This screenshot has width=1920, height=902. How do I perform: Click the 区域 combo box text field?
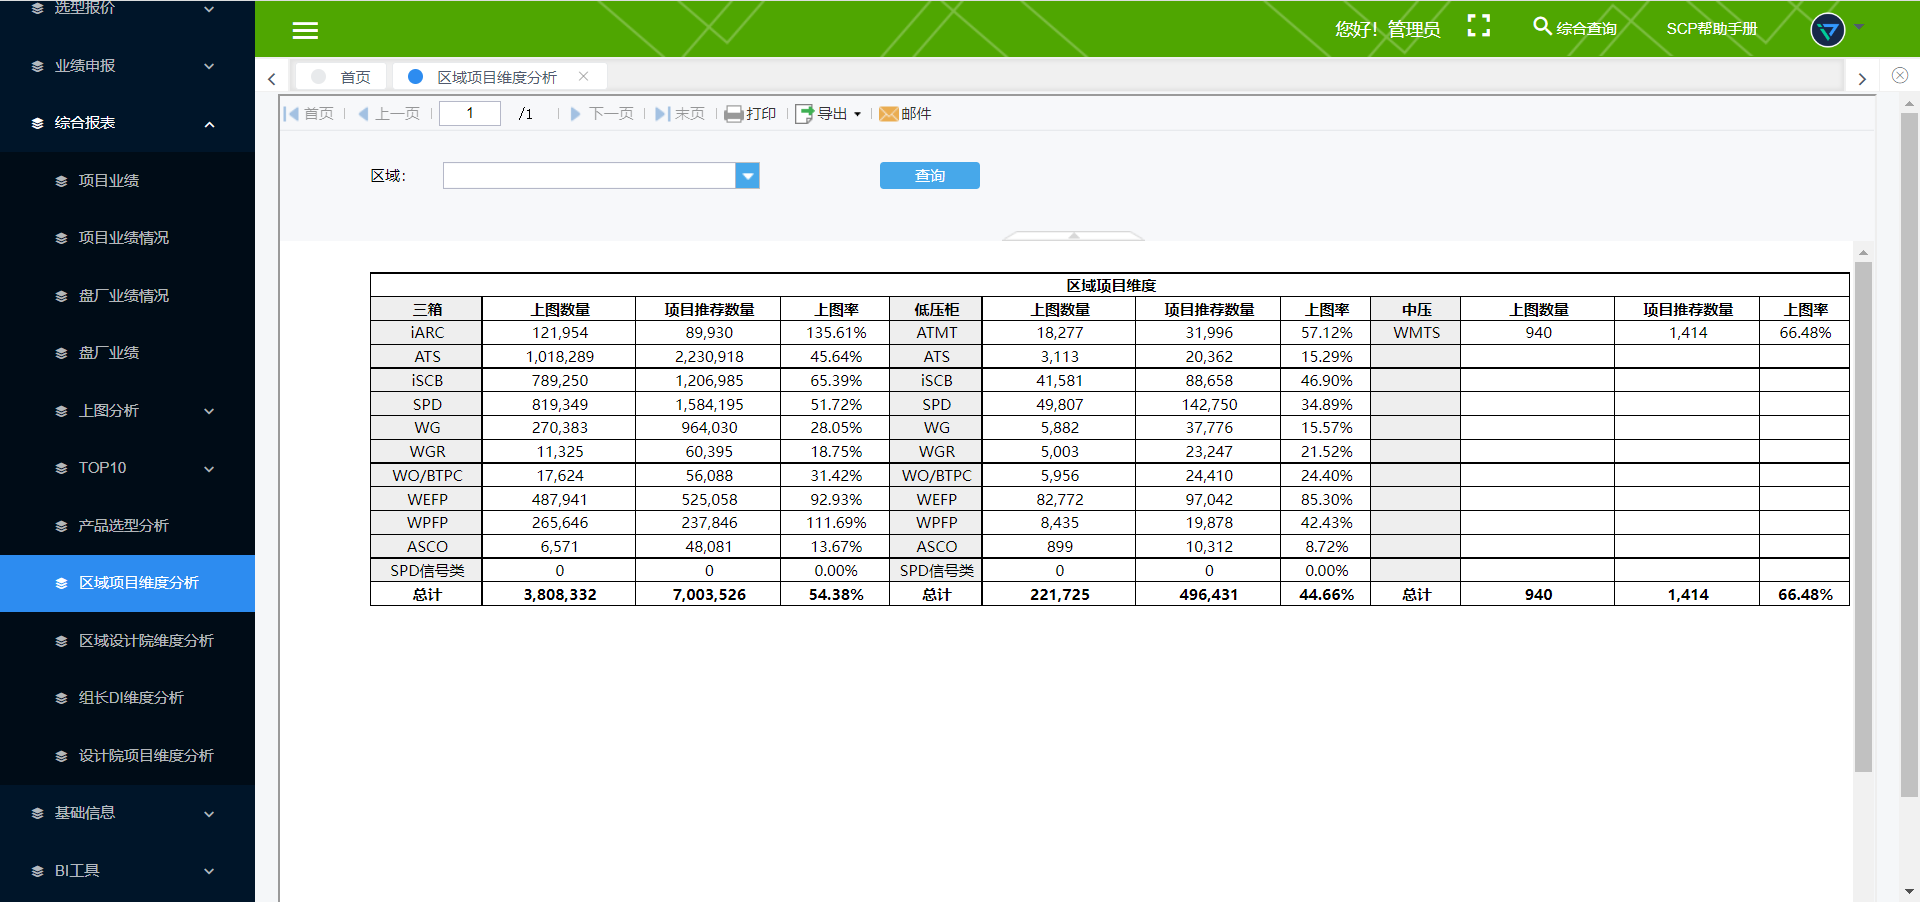click(x=589, y=176)
